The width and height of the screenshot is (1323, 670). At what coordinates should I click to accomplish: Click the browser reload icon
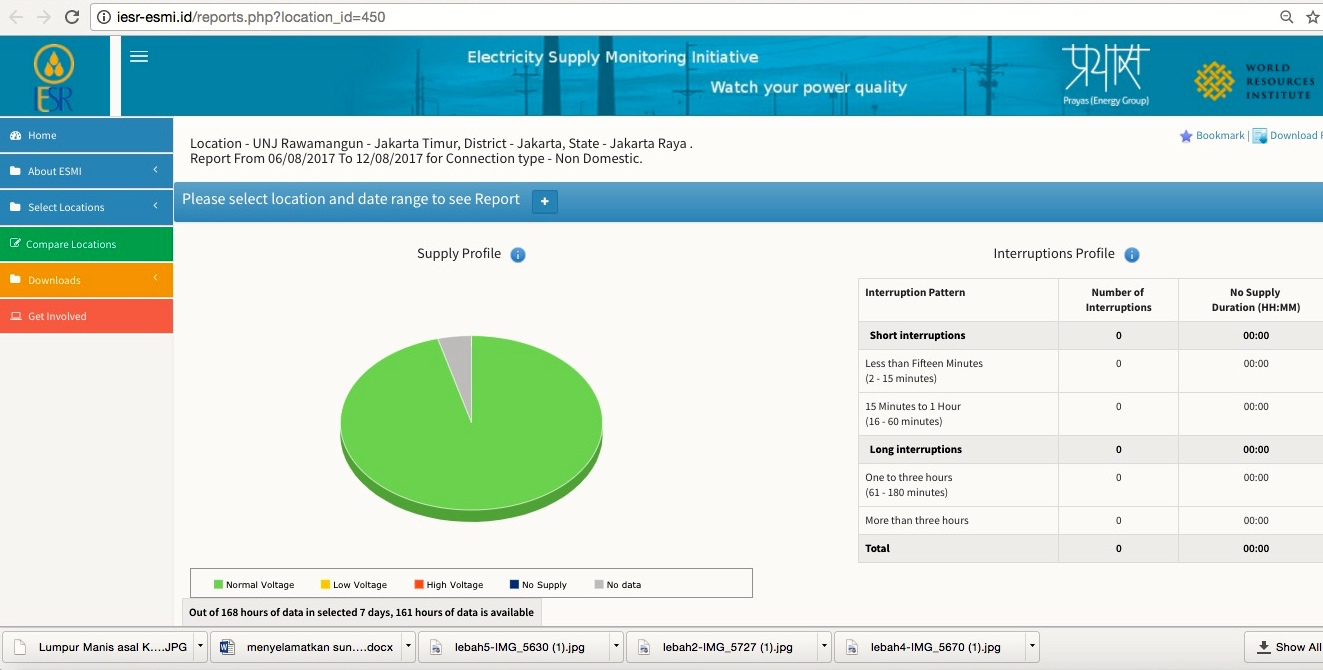(72, 17)
